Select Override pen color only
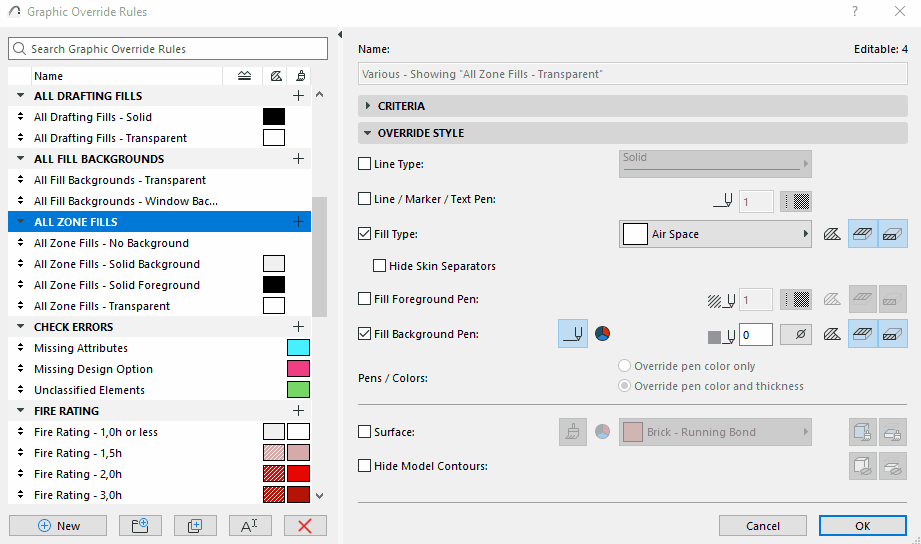 pyautogui.click(x=624, y=366)
